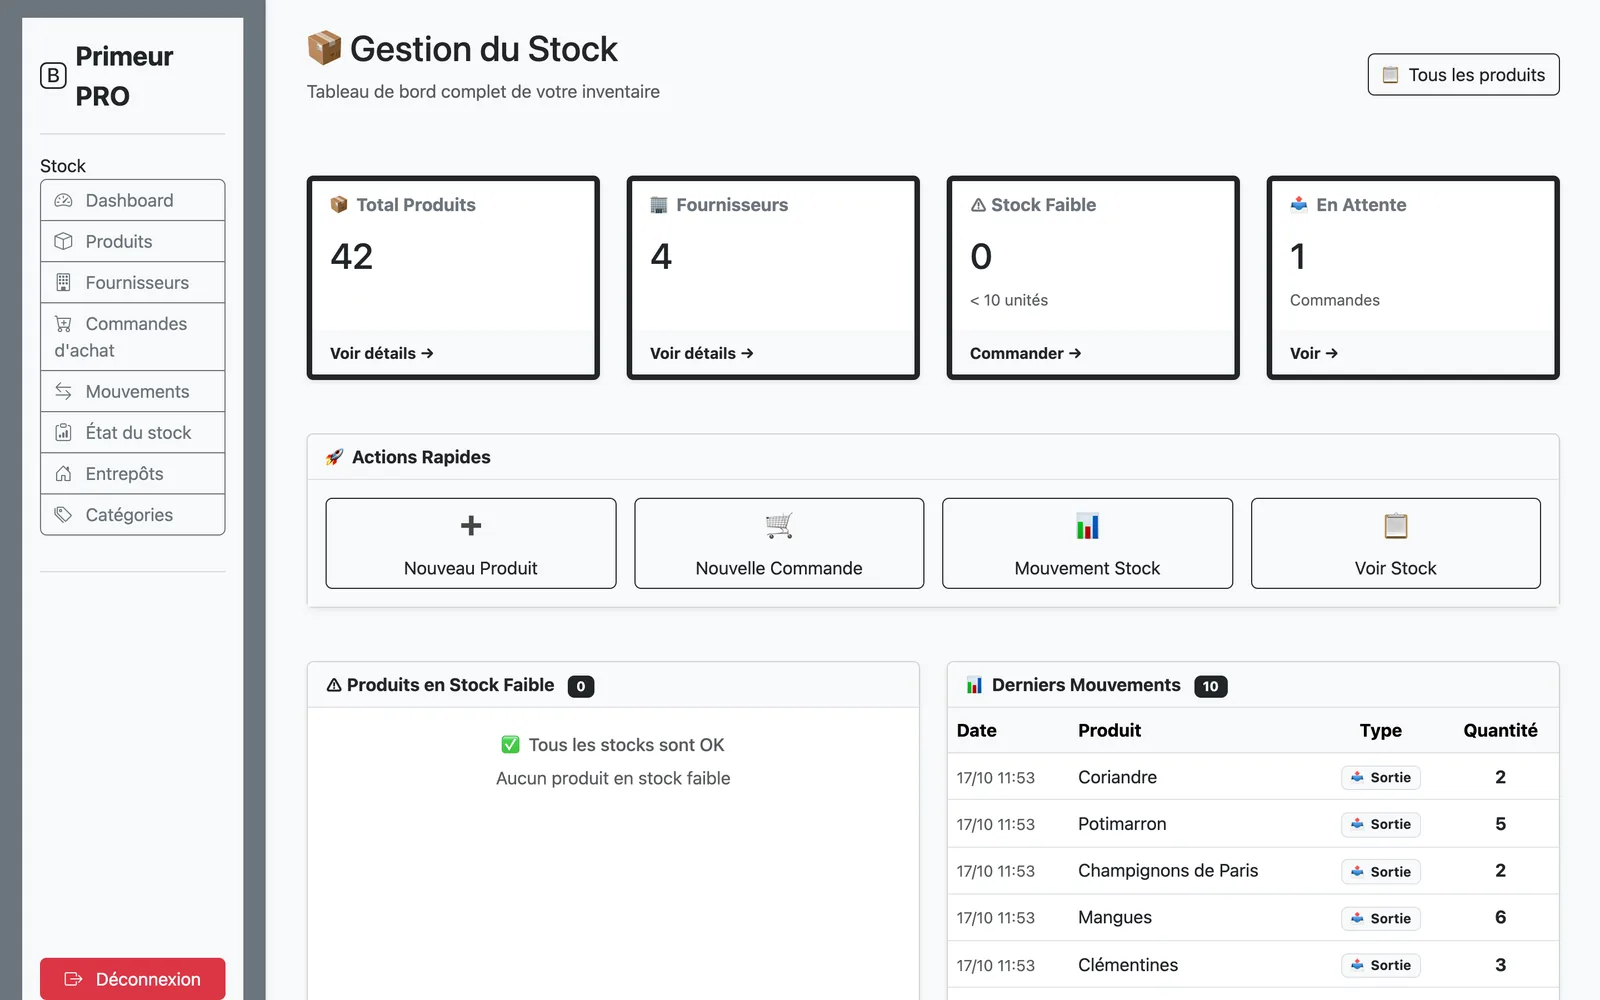This screenshot has width=1600, height=1000.
Task: Open Catégories in the sidebar
Action: click(133, 514)
